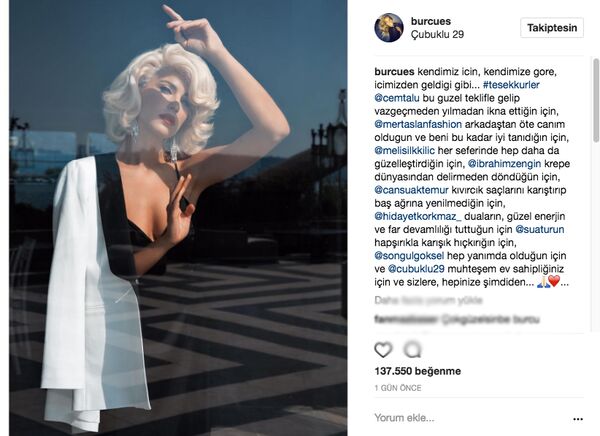
Task: Like the post with the heart icon
Action: point(383,349)
